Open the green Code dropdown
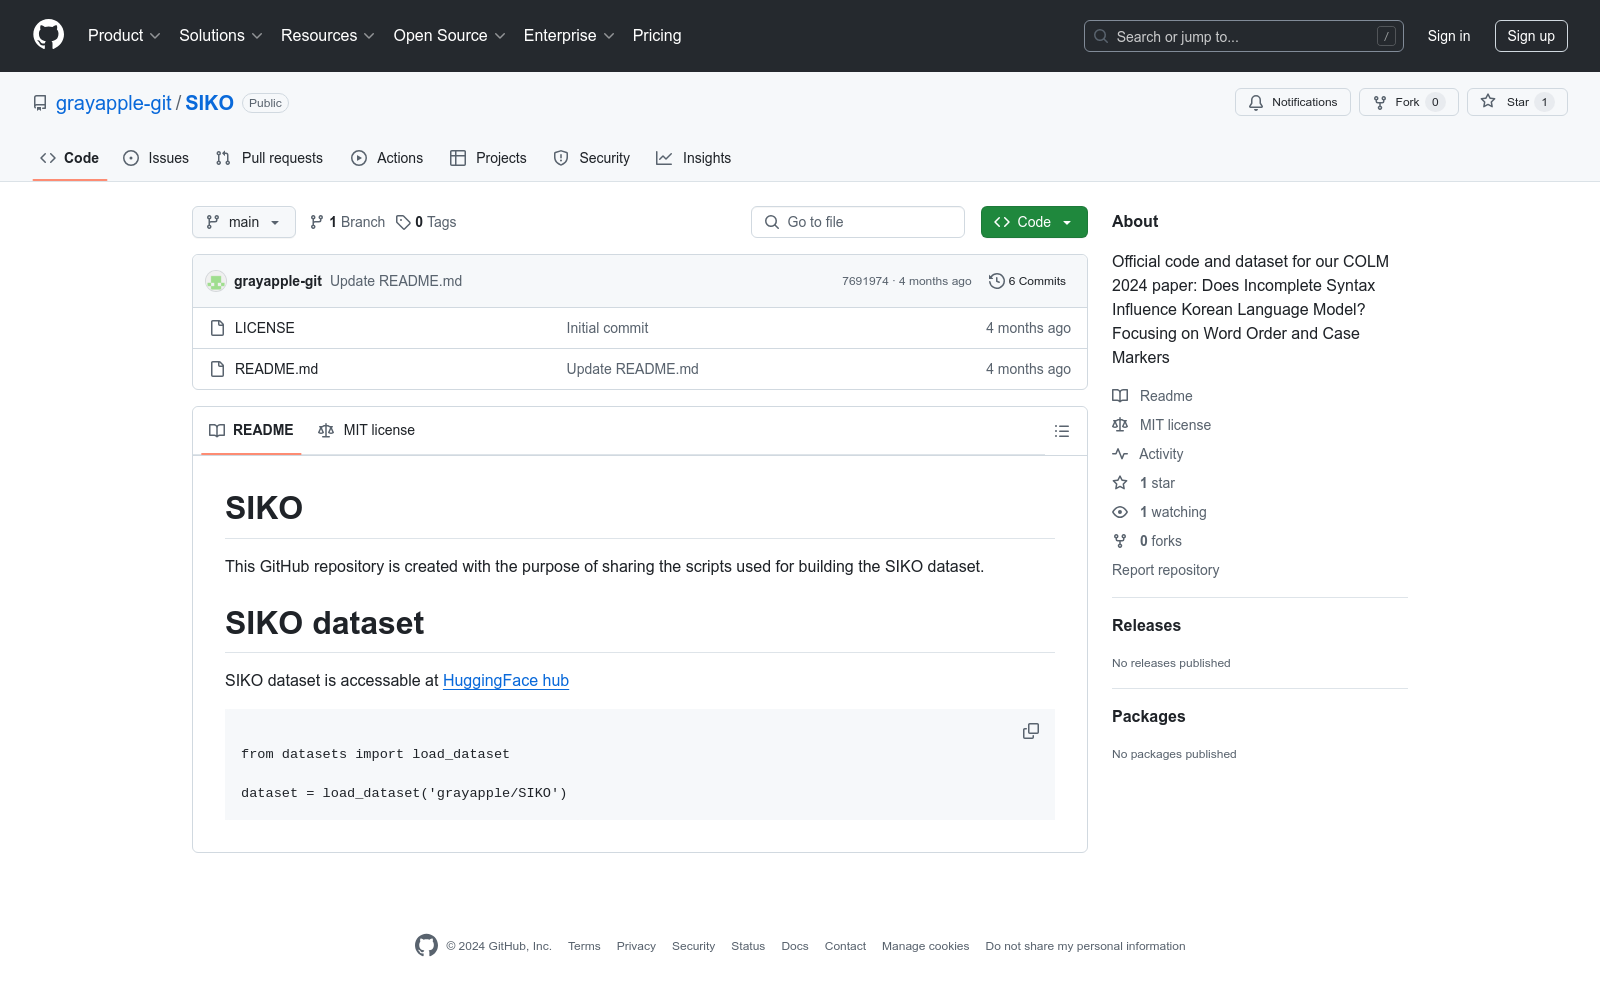Viewport: 1600px width, 1000px height. (x=1034, y=222)
